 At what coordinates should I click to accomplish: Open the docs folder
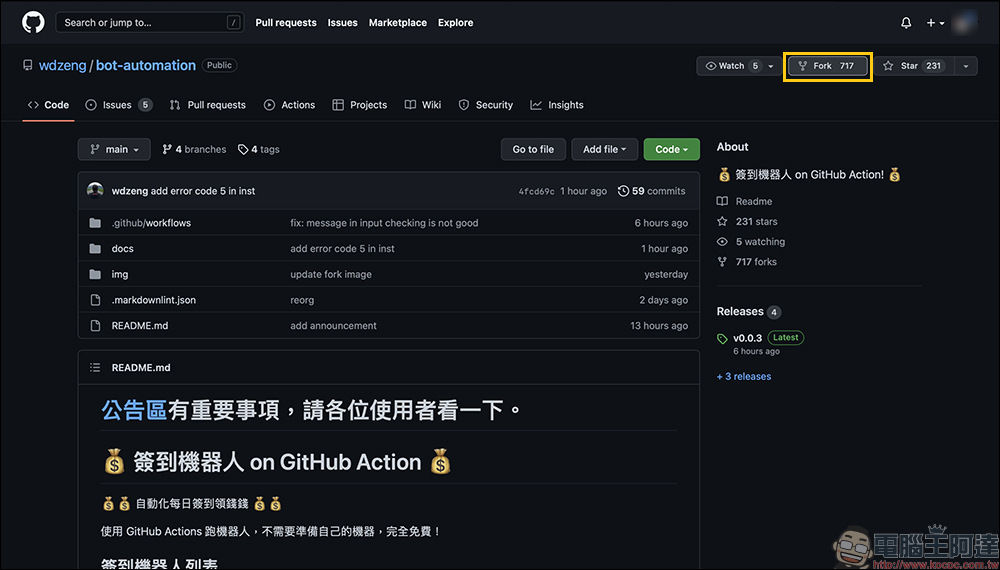122,248
